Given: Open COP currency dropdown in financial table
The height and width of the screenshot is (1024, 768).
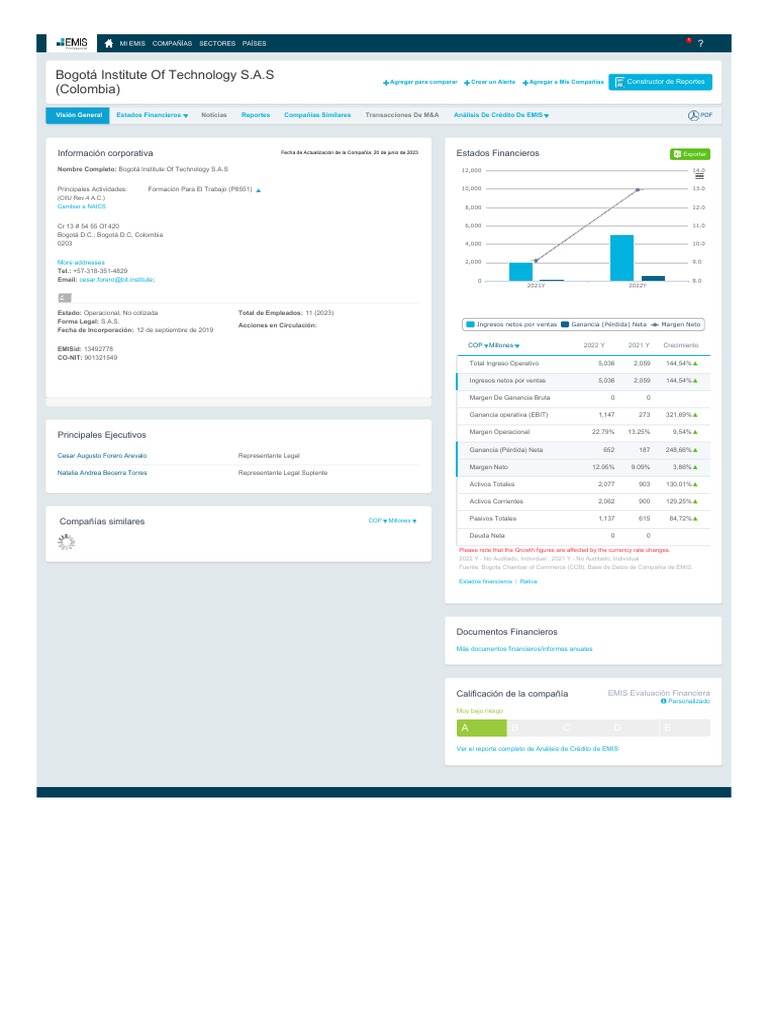Looking at the screenshot, I should tap(478, 345).
